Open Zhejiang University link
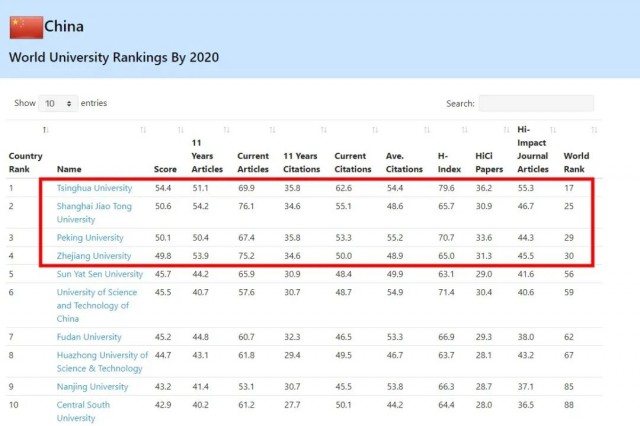 point(94,256)
